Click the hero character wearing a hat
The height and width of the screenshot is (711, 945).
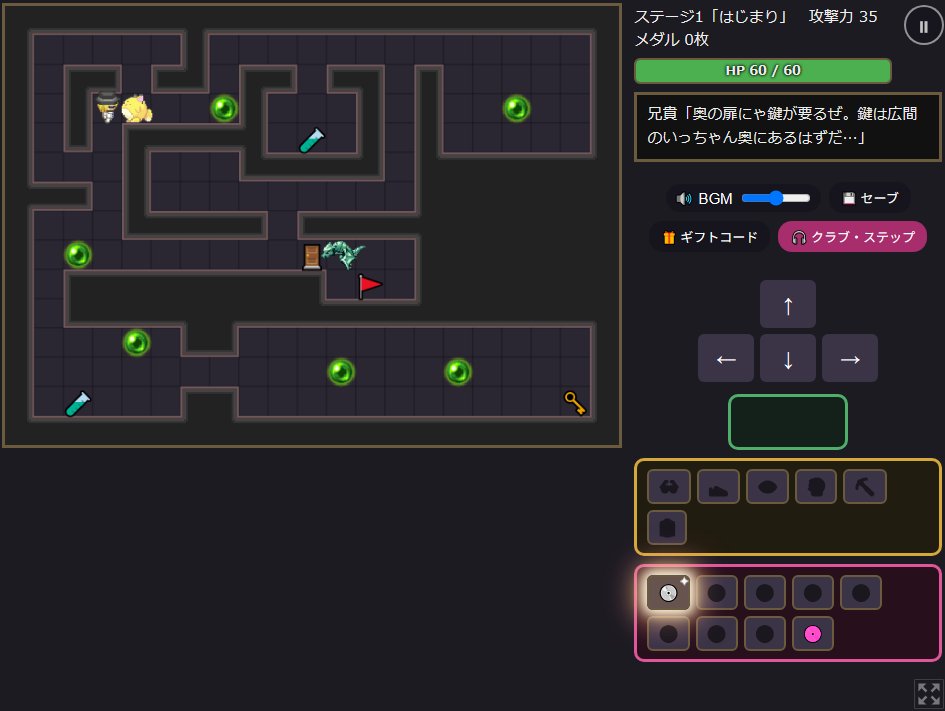click(x=107, y=107)
